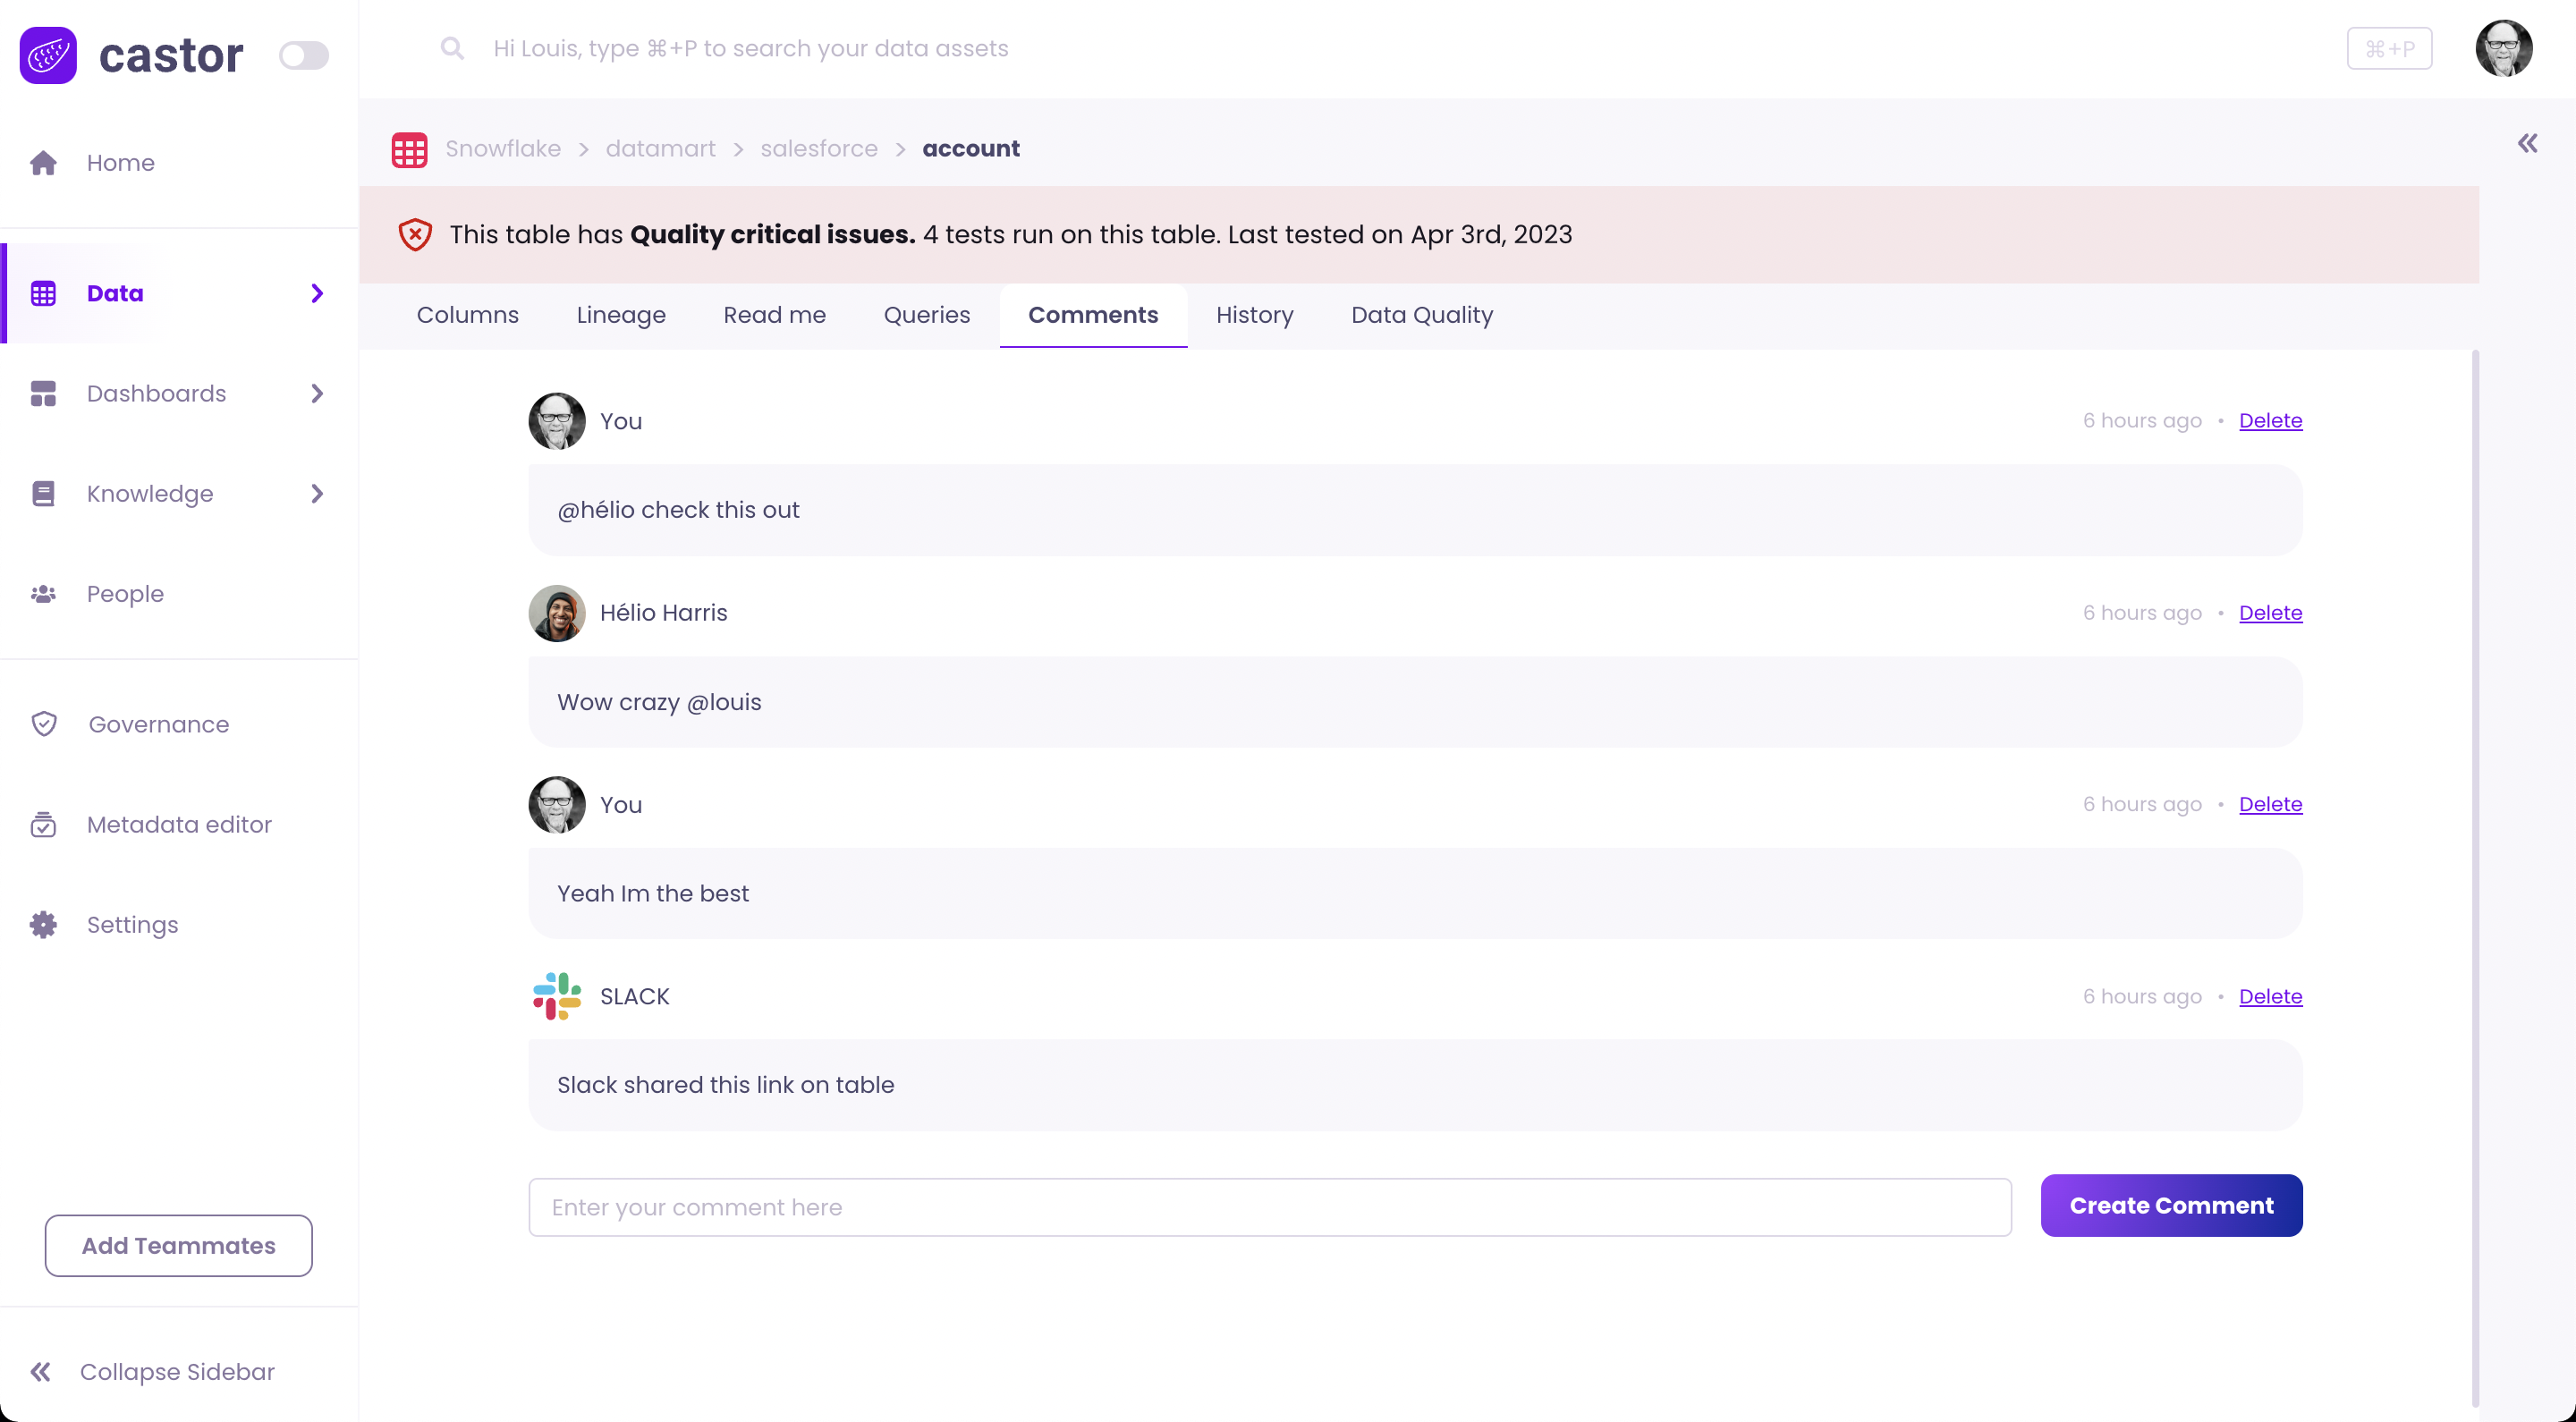Expand the Knowledge submenu arrow
The width and height of the screenshot is (2576, 1422).
point(317,494)
